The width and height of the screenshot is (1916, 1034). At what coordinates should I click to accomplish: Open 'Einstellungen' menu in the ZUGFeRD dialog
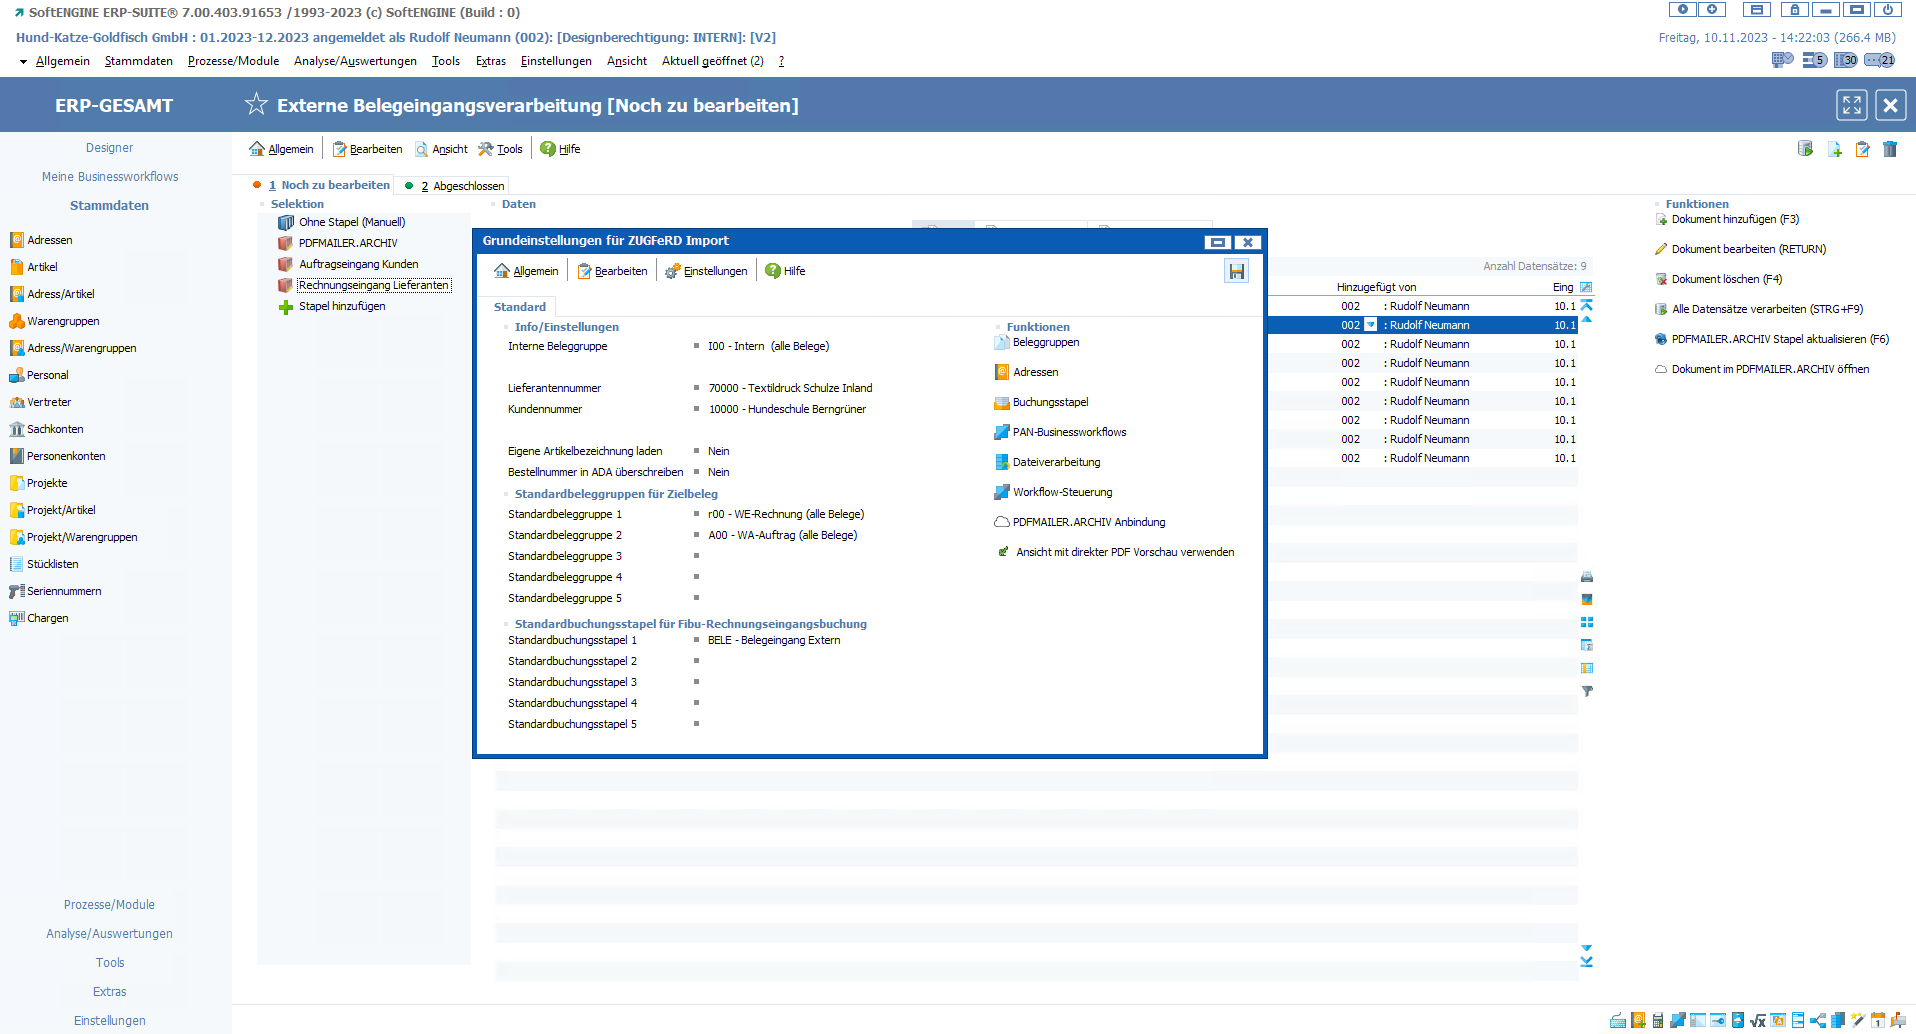click(x=714, y=271)
